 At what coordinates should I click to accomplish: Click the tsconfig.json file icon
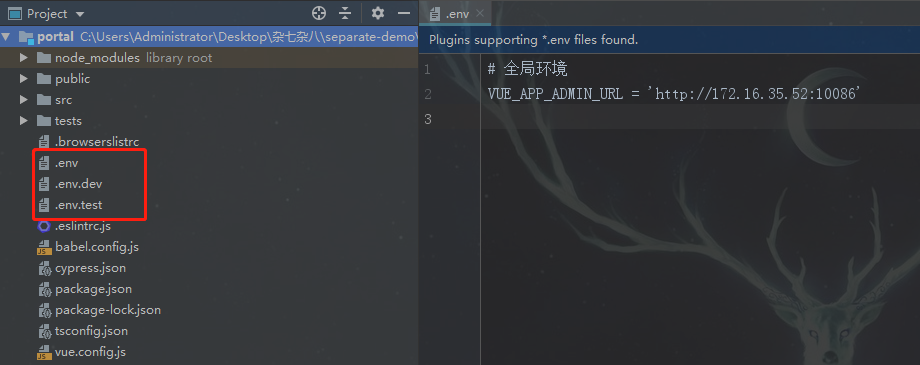[x=44, y=331]
